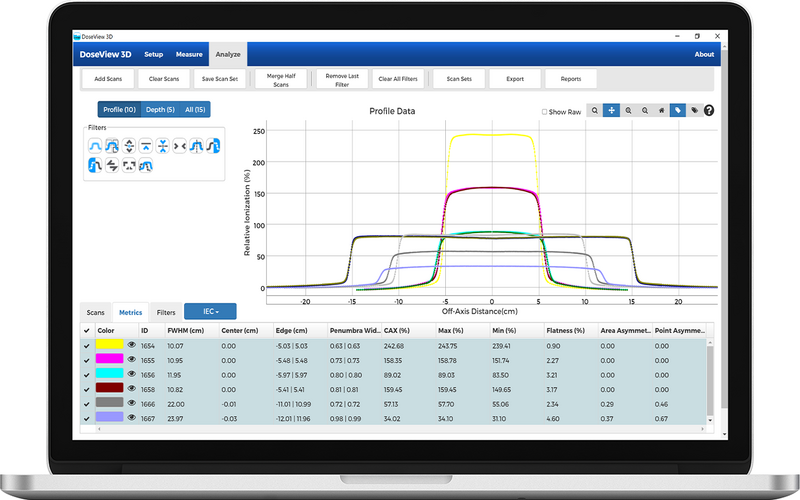Select the Depth (5) scan group
This screenshot has width=800, height=500.
coord(160,110)
